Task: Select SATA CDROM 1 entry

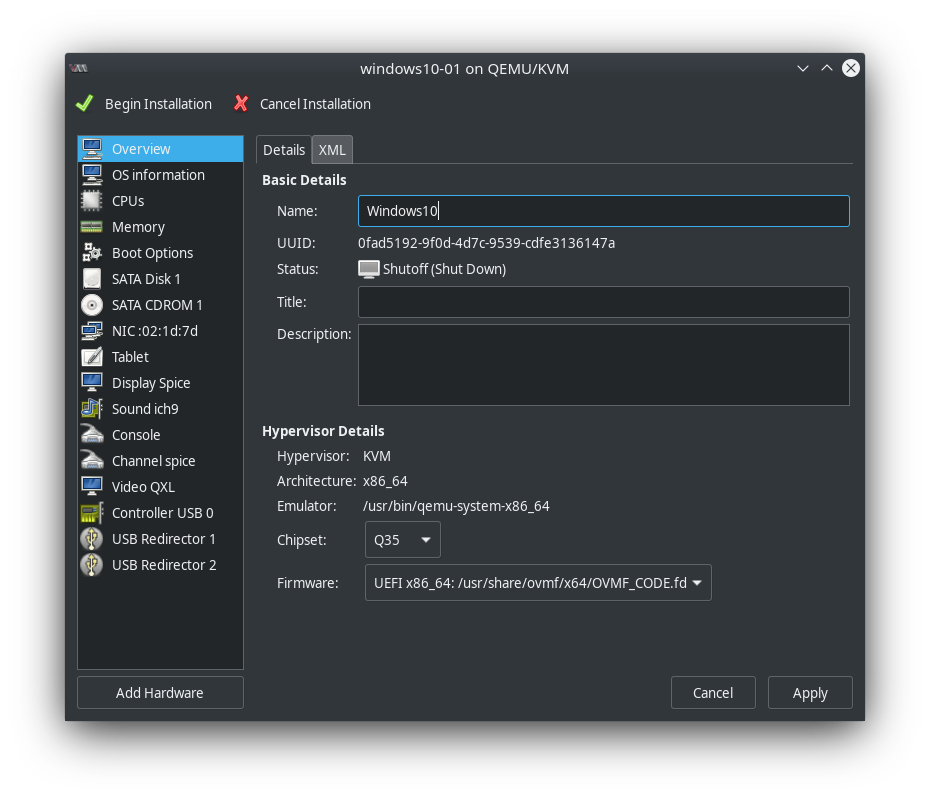Action: tap(160, 305)
